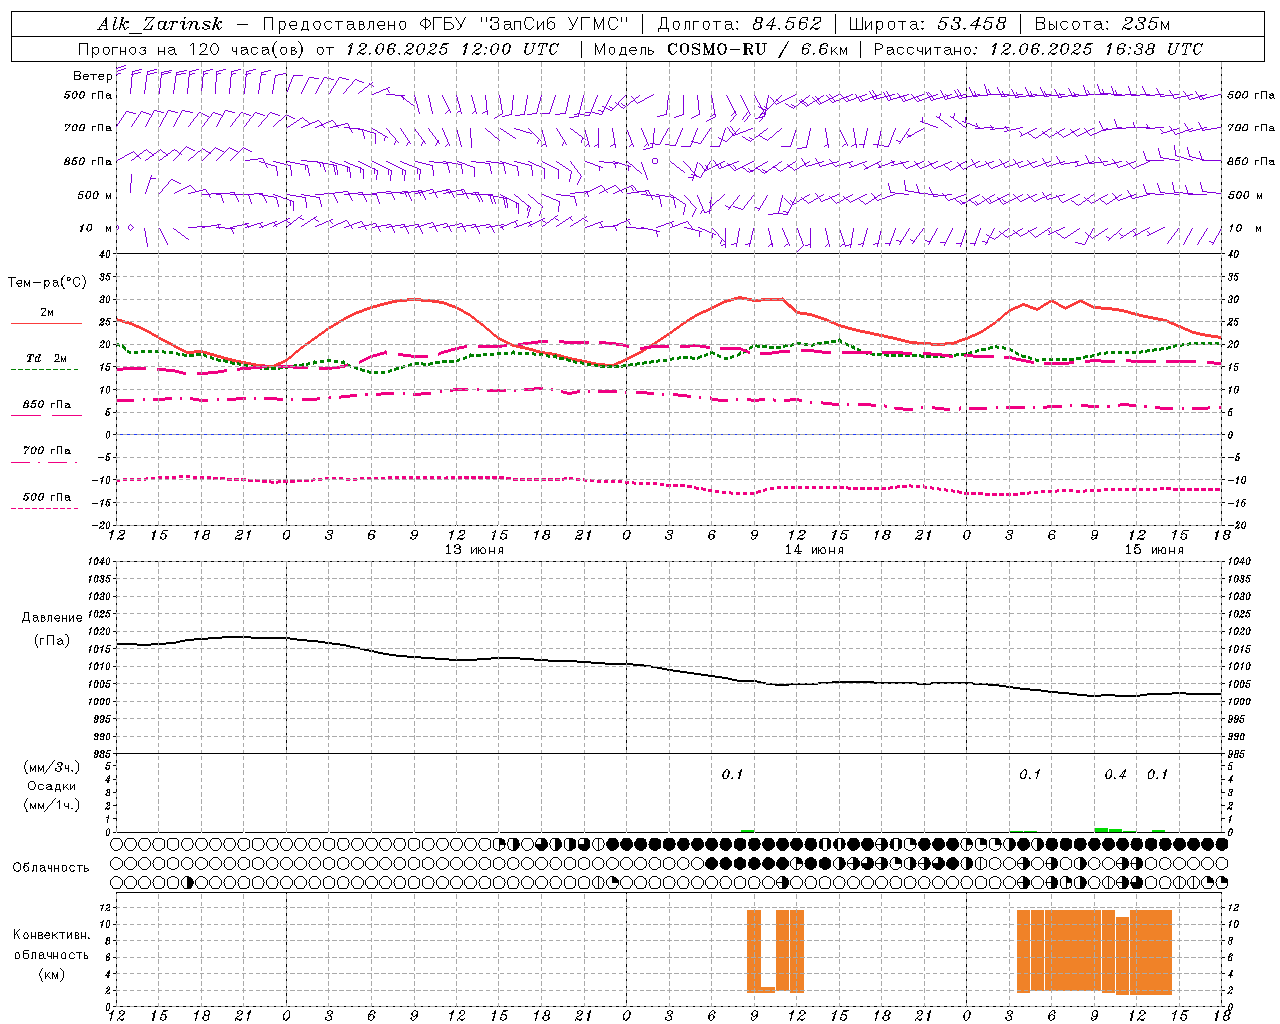Select the text Предоставлено ФГБУ "ЗапСиб УГМС"
This screenshot has height=1024, width=1280.
[x=445, y=24]
